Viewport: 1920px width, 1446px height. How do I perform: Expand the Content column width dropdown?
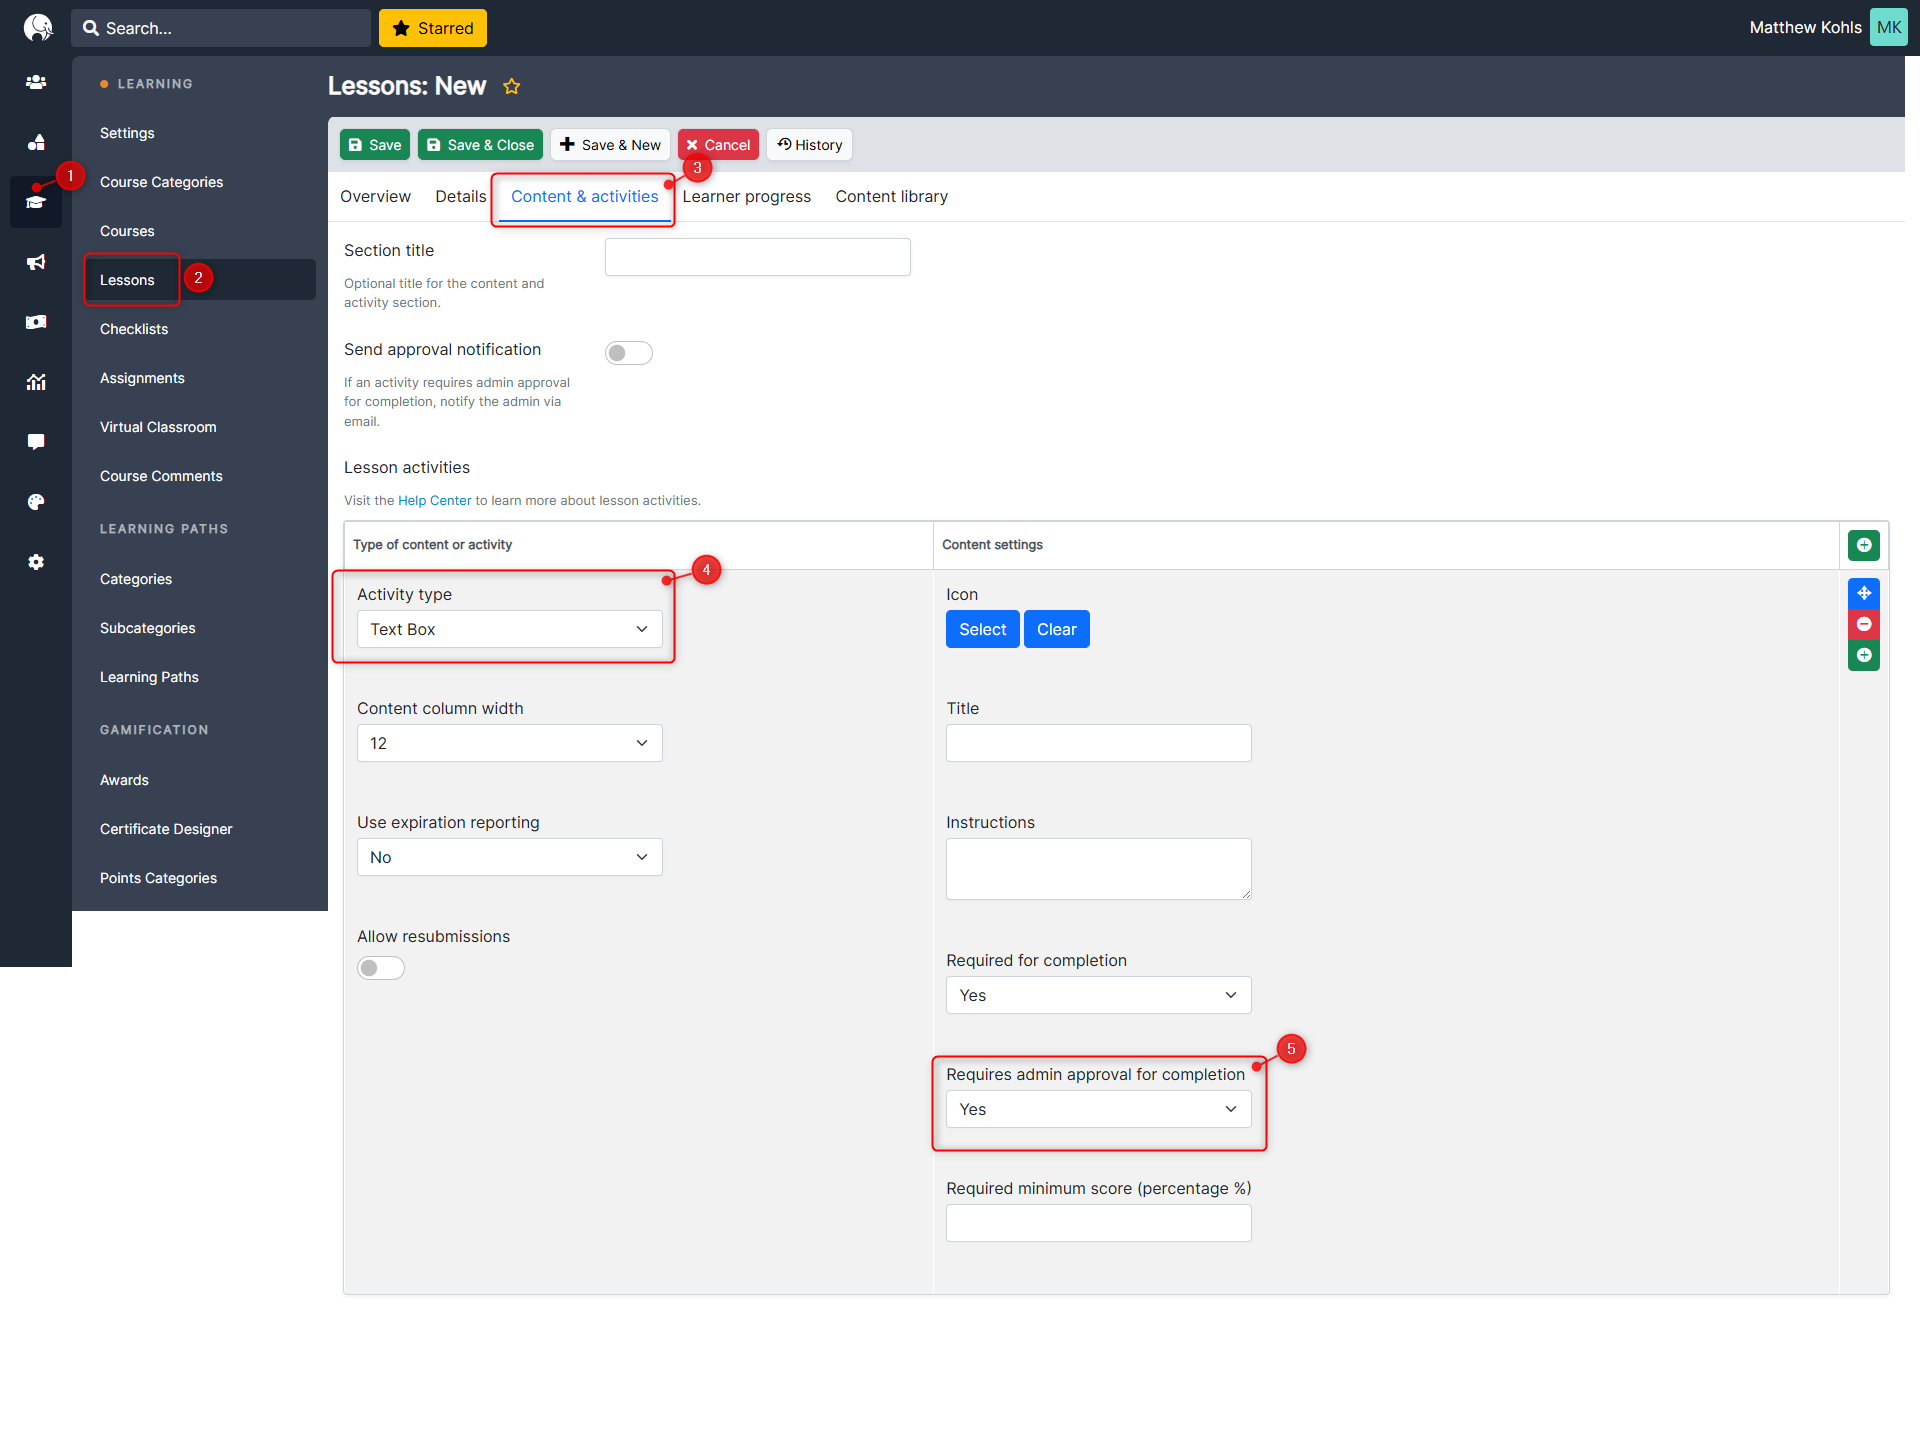tap(509, 743)
